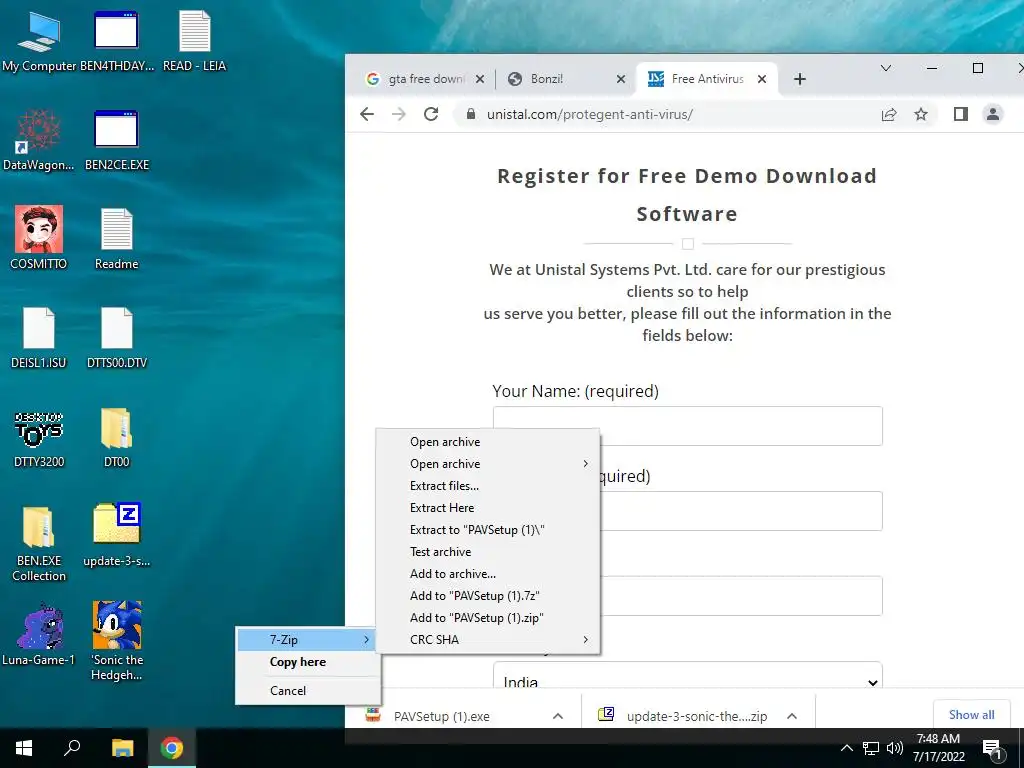Choose Extract files... option
Screen dimensions: 1024x768
pos(488,486)
